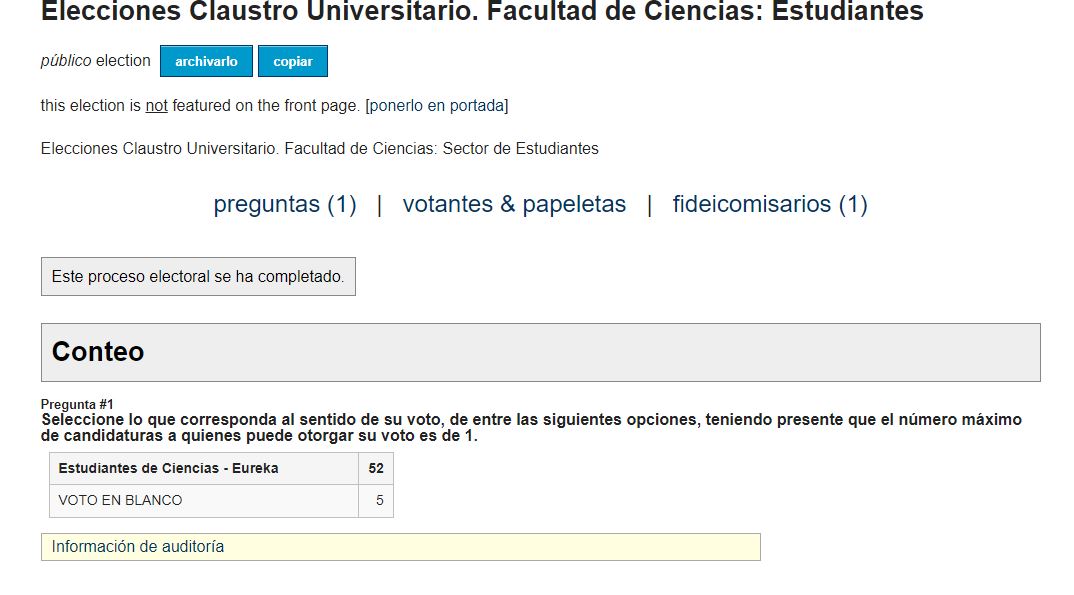The width and height of the screenshot is (1074, 595).
Task: Click the 52 vote count cell
Action: tap(376, 468)
